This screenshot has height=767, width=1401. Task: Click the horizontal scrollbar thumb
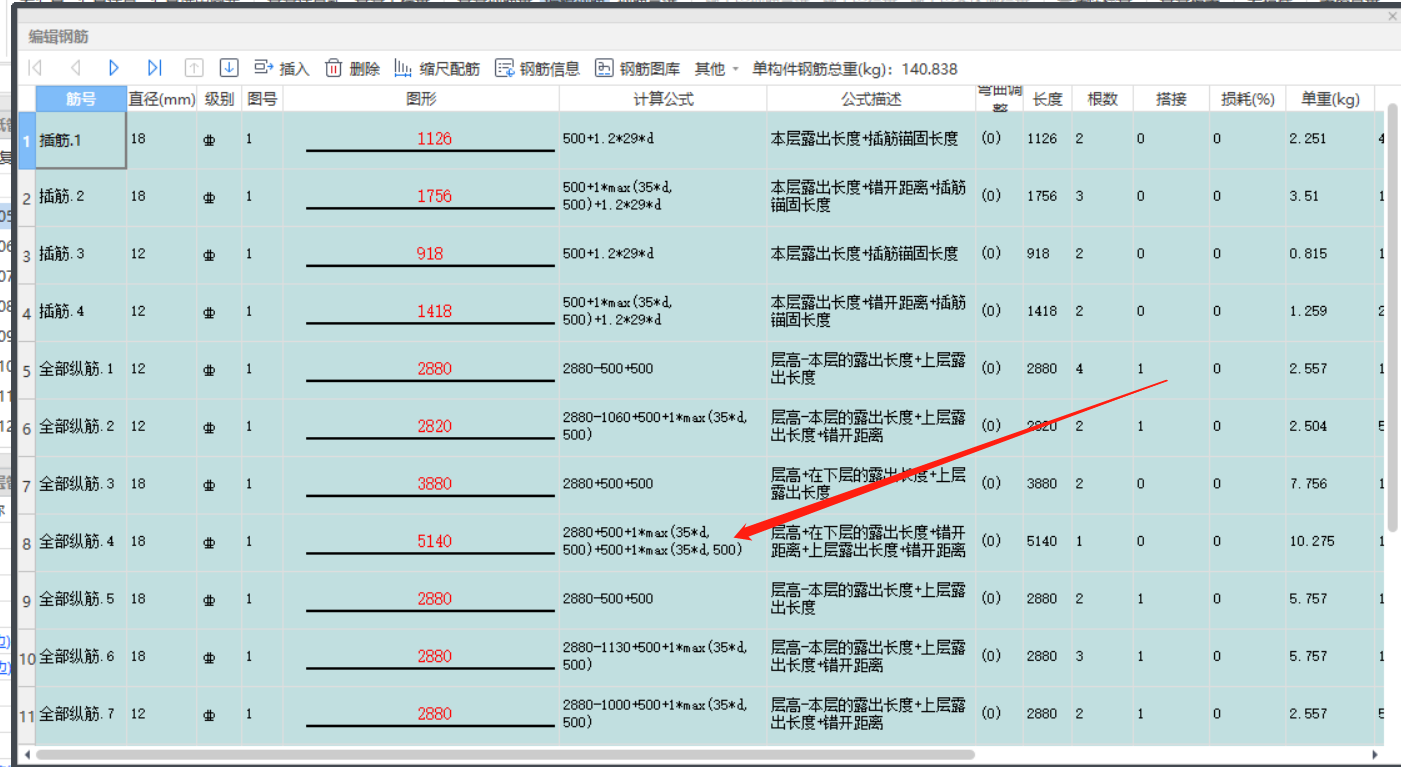[x=505, y=754]
